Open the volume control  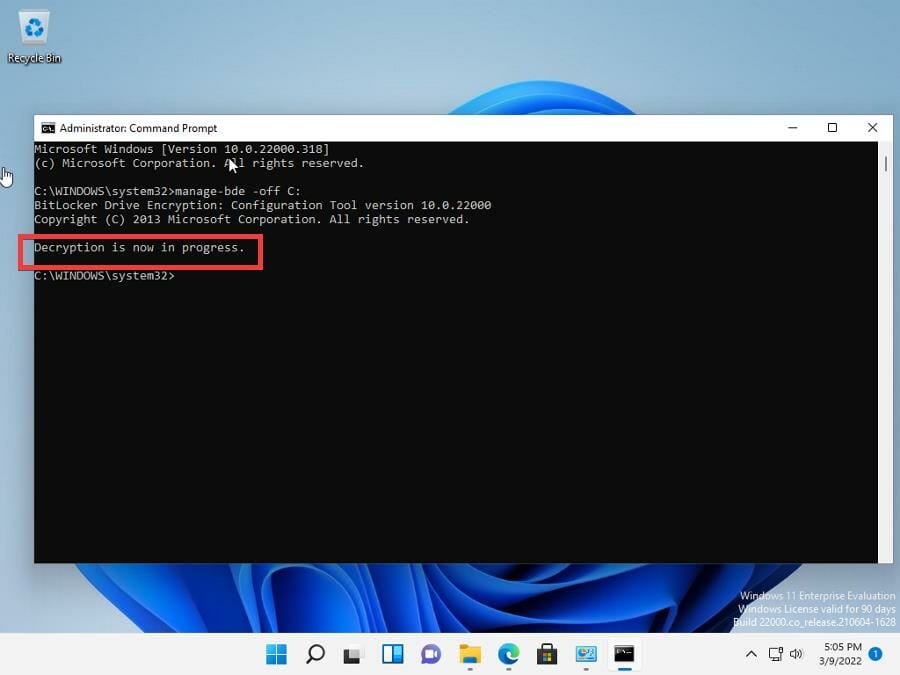point(797,655)
